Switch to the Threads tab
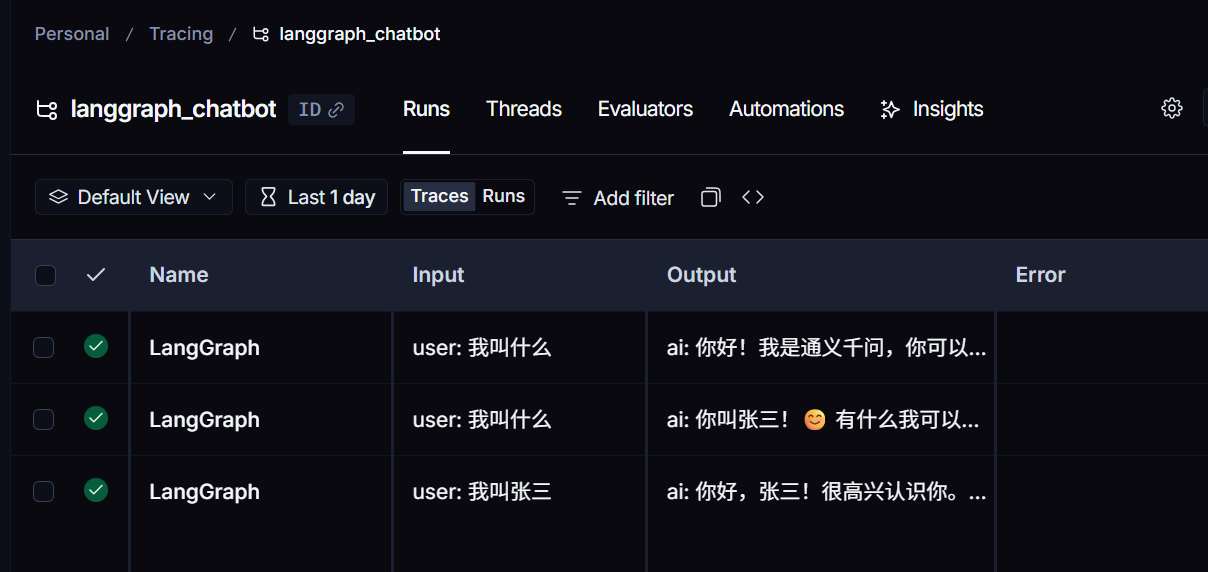This screenshot has height=572, width=1208. (524, 109)
